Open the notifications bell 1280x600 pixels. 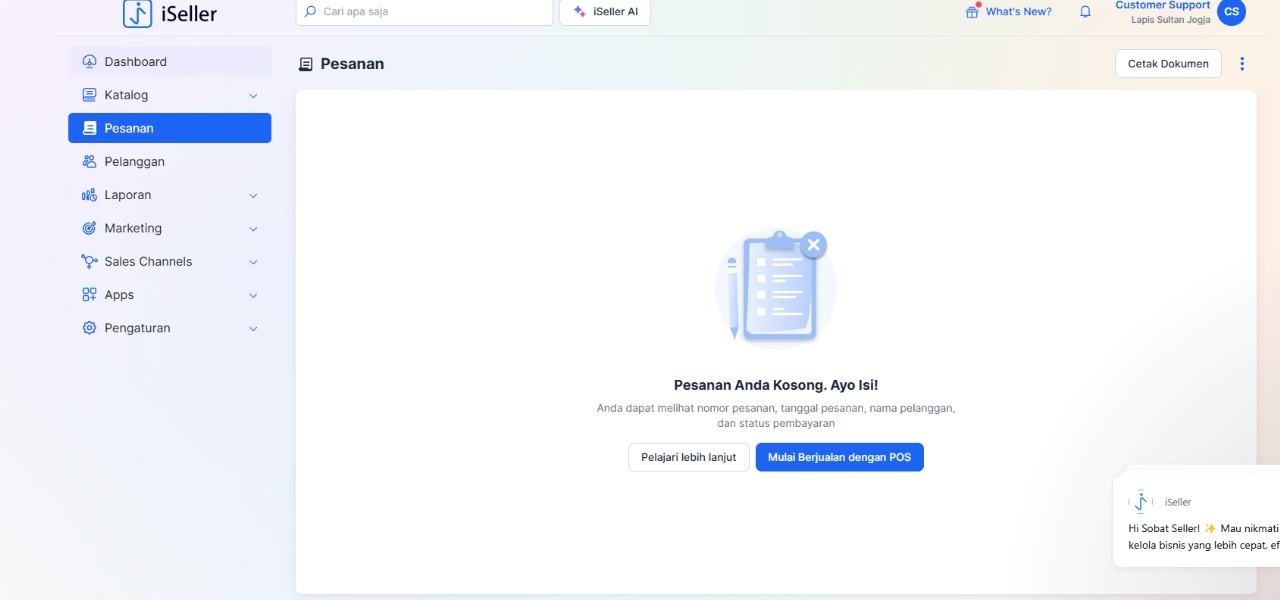click(1085, 12)
